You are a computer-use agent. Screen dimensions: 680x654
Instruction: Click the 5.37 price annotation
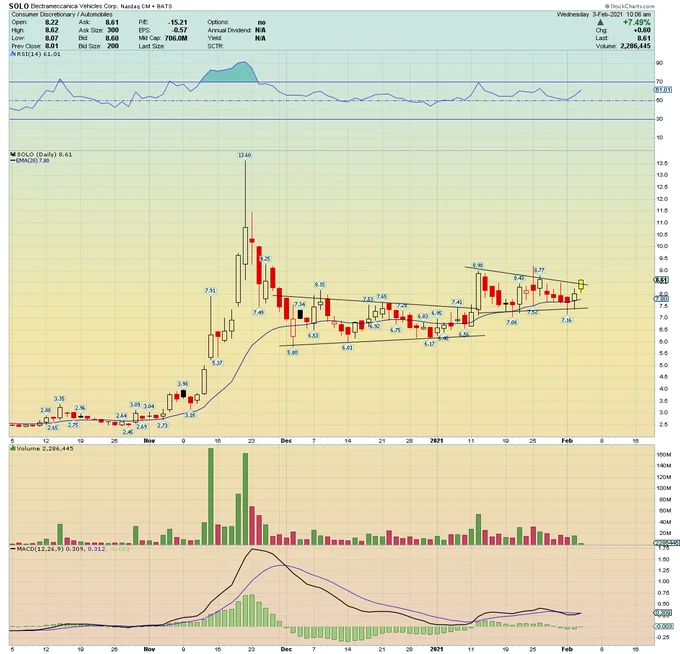tap(217, 363)
